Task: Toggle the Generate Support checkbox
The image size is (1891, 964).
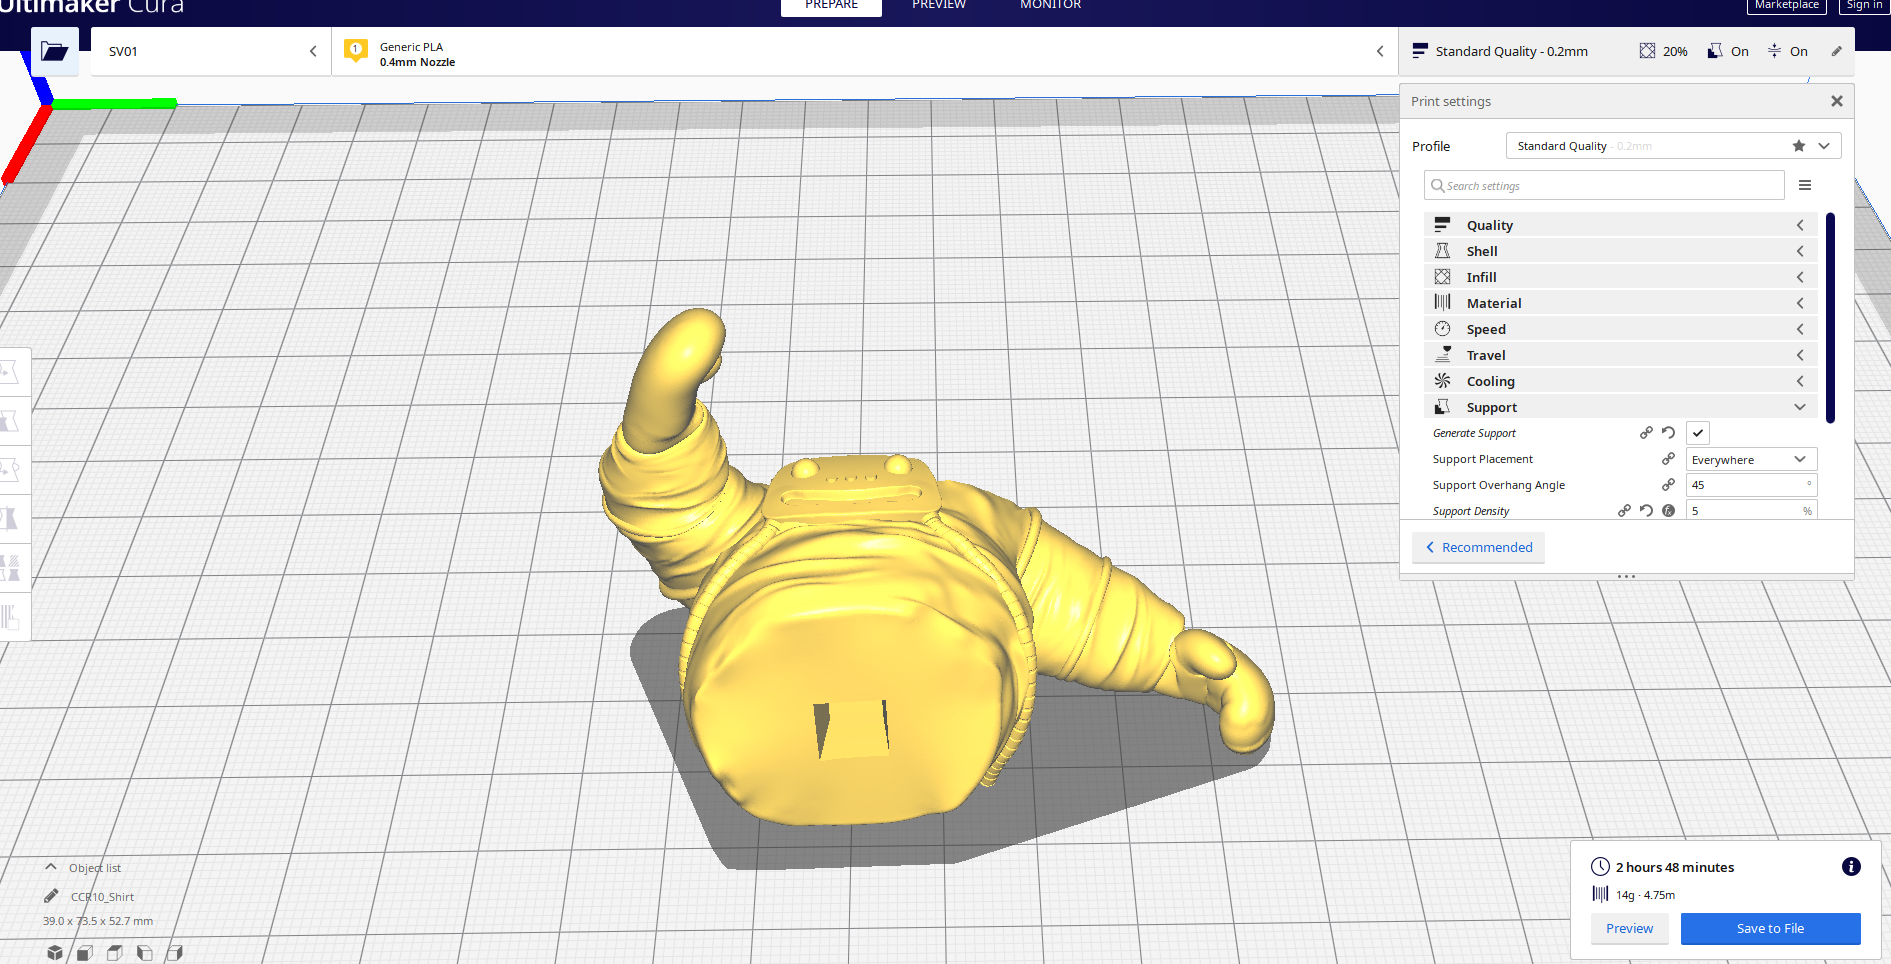Action: coord(1698,433)
